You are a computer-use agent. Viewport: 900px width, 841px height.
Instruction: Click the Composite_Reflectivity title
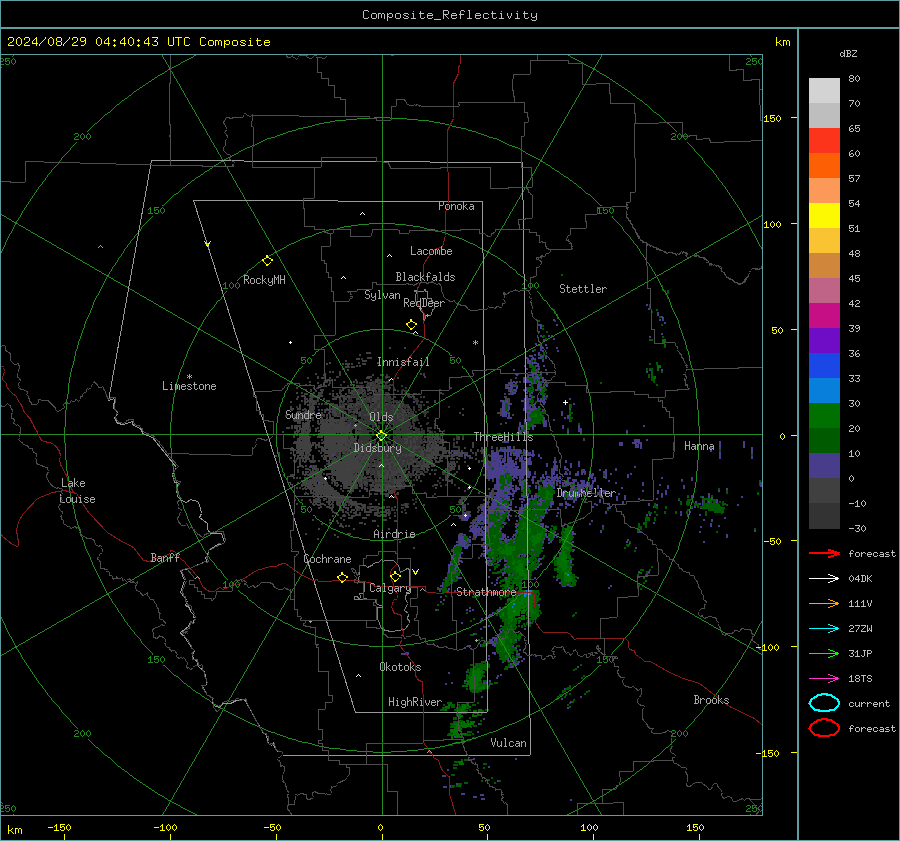(450, 15)
